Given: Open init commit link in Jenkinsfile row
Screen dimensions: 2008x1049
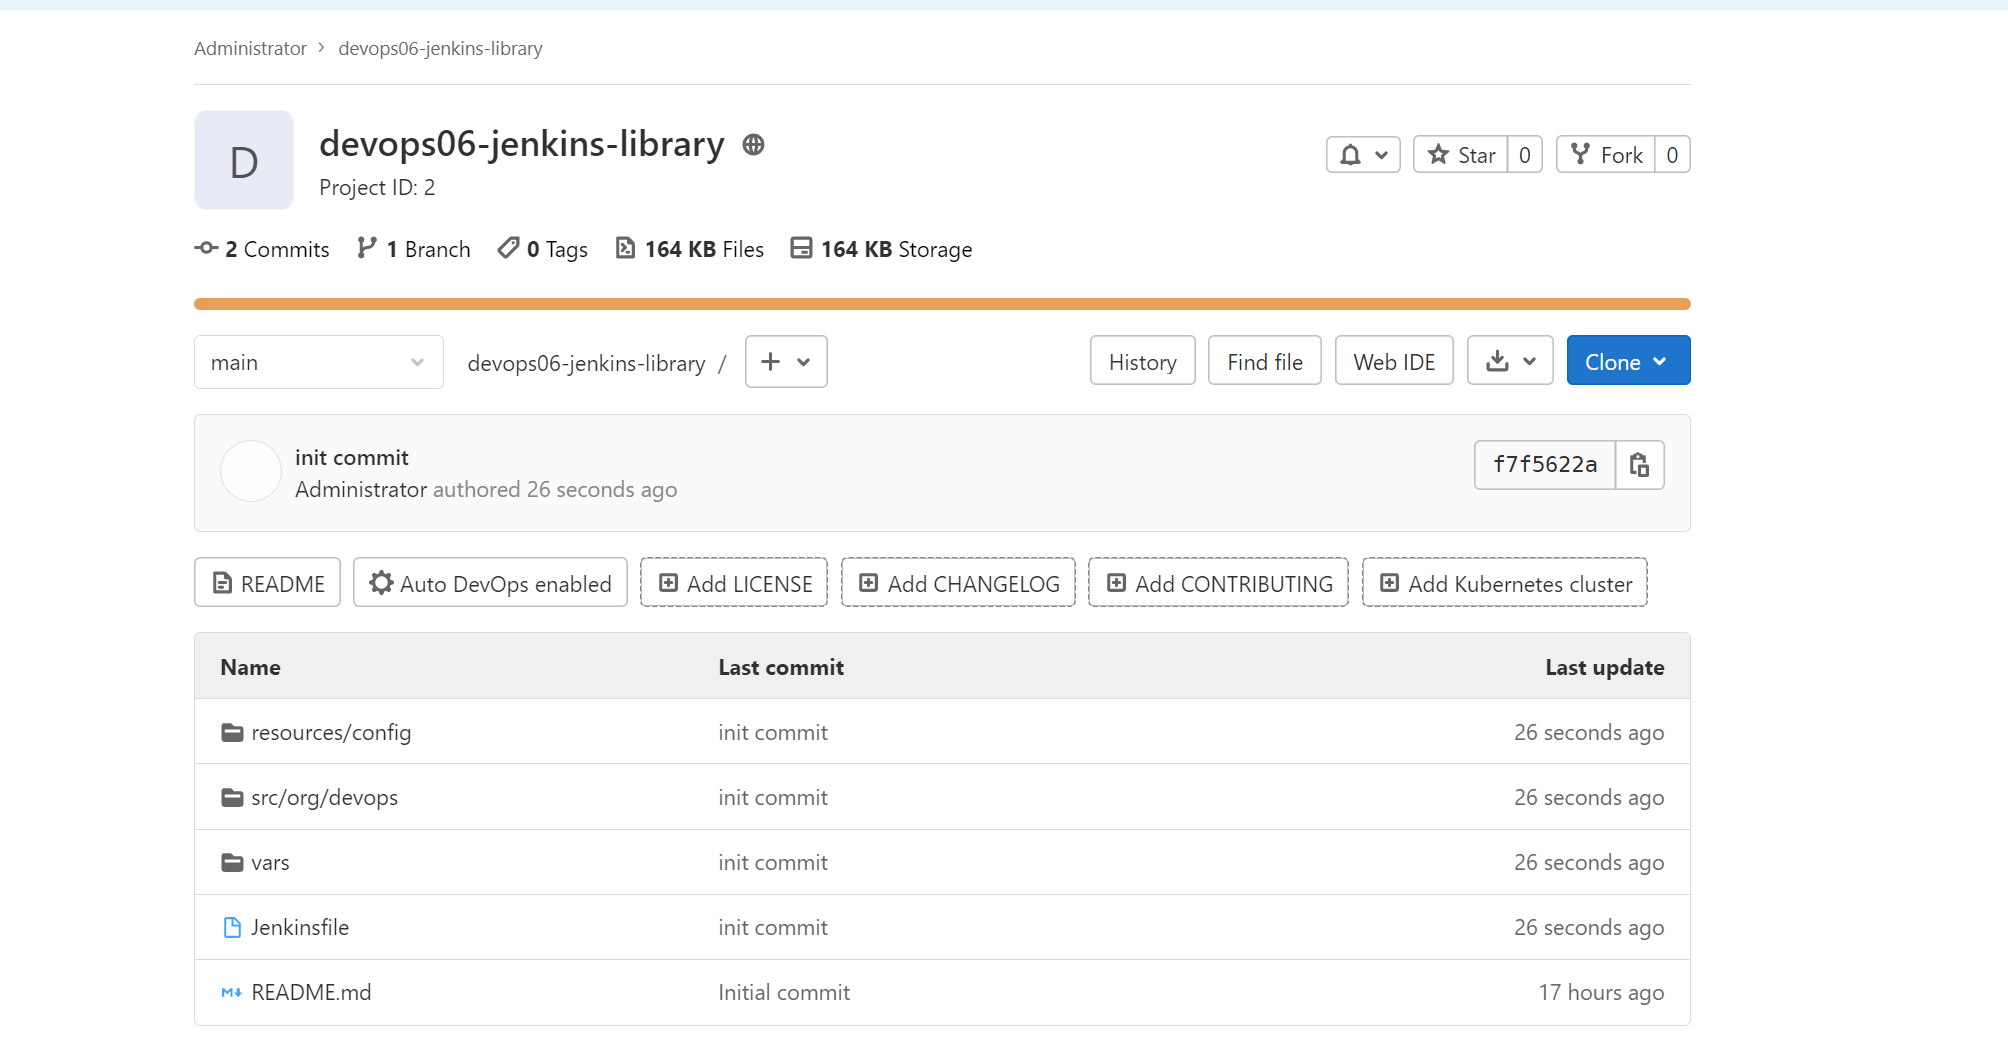Looking at the screenshot, I should (x=773, y=927).
